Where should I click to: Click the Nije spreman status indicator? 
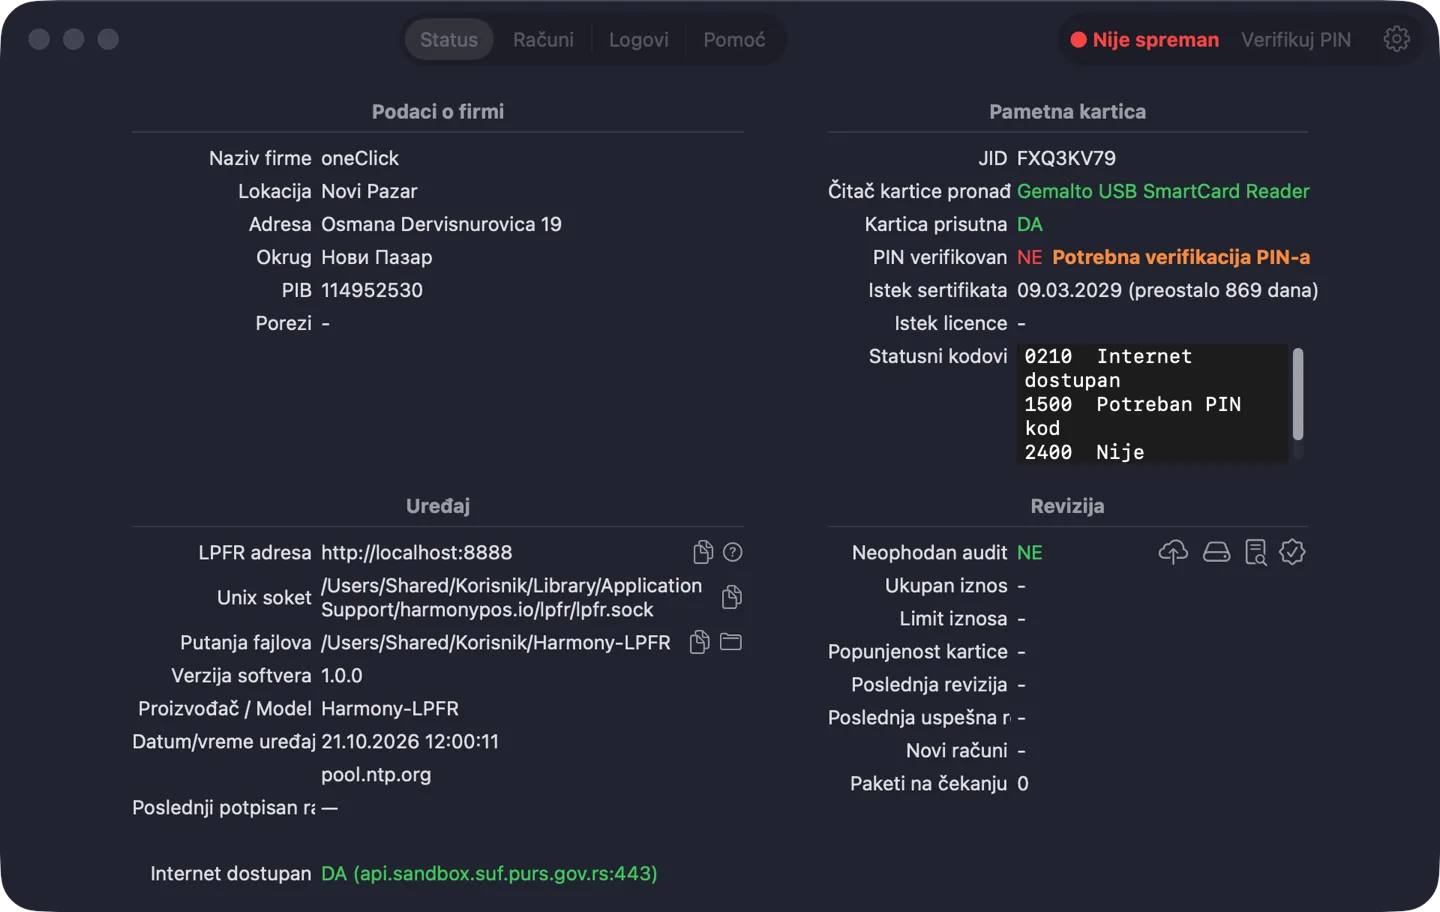pyautogui.click(x=1145, y=40)
